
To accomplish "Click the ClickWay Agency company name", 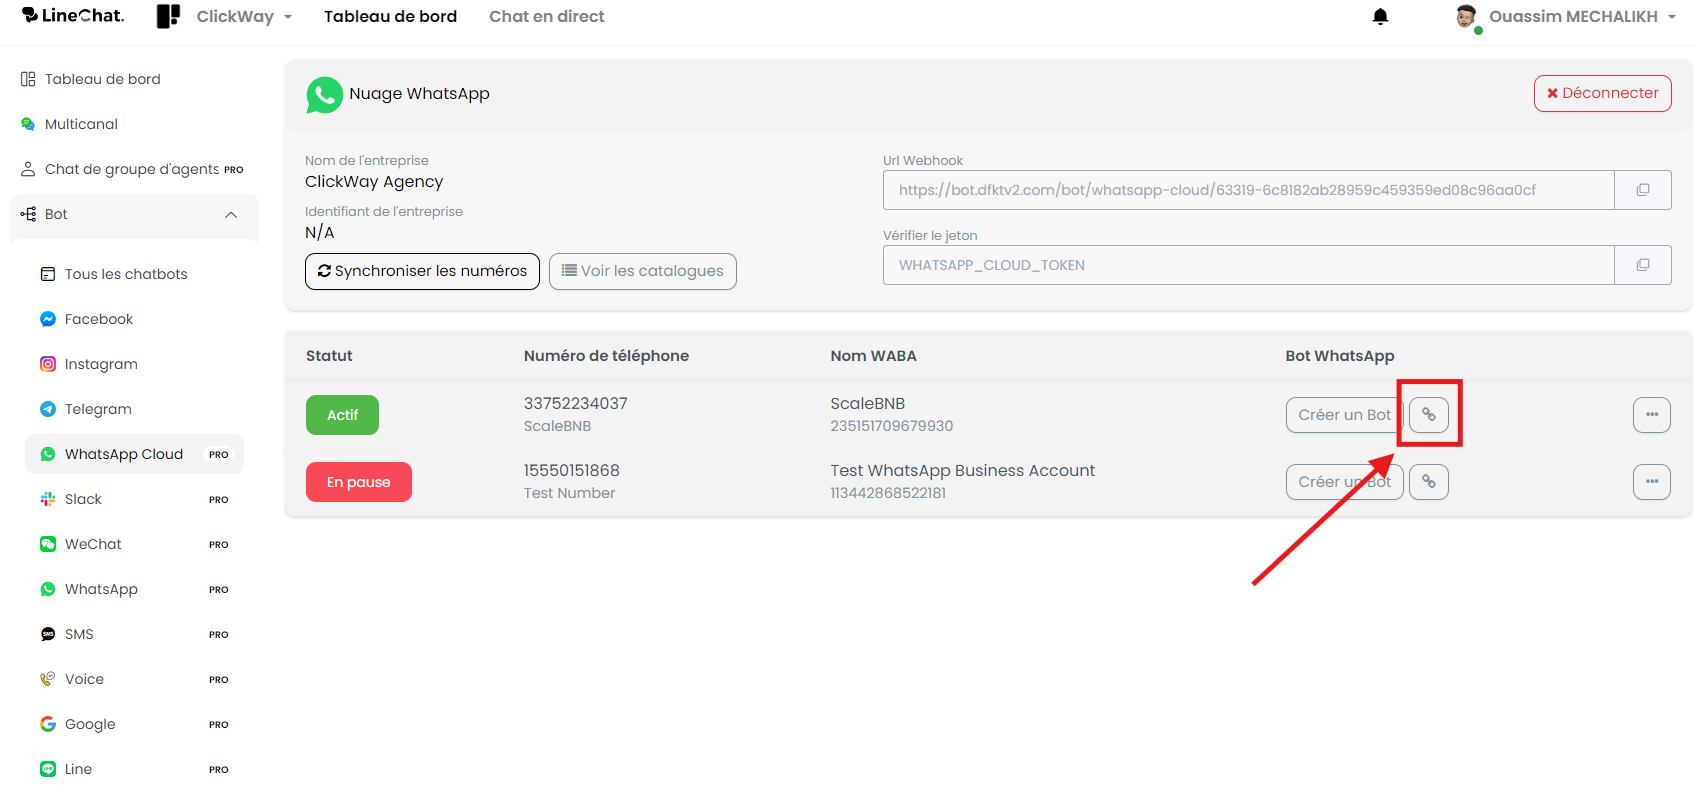I will click(374, 182).
